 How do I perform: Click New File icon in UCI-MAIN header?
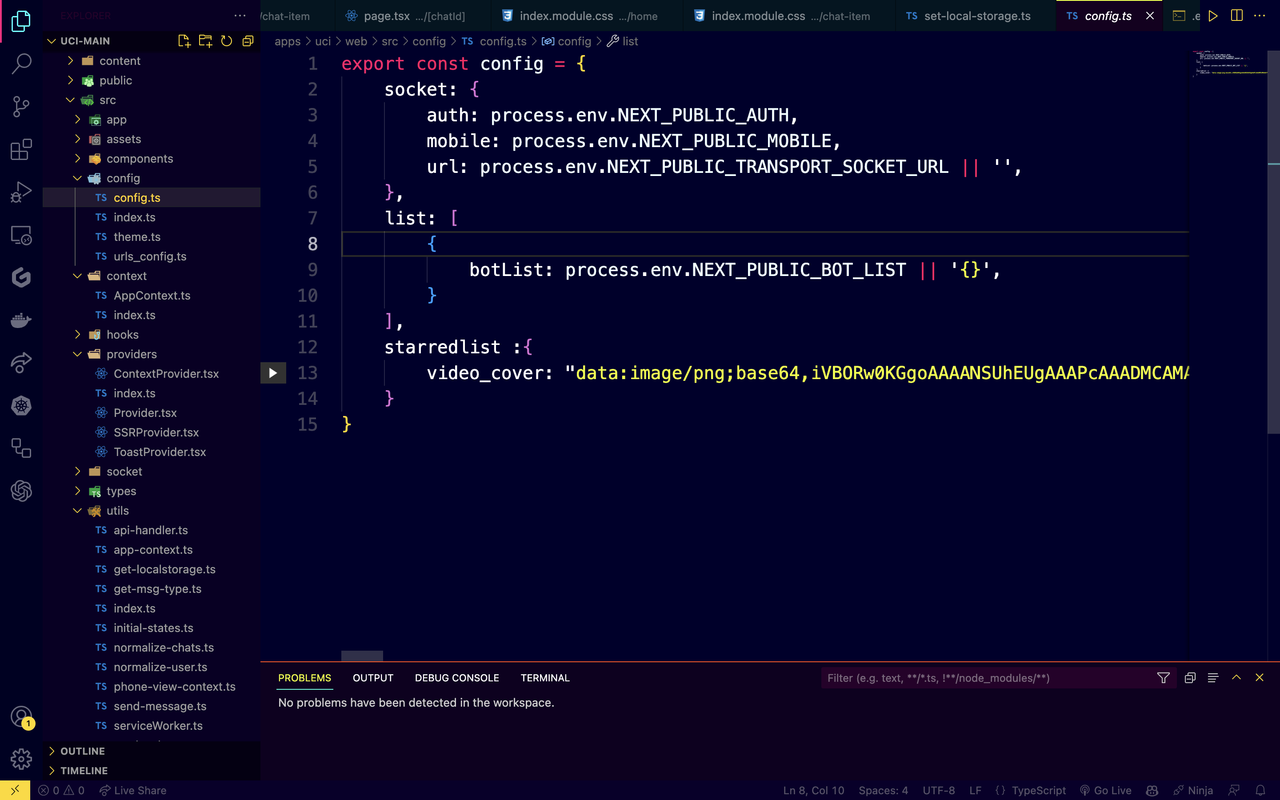[x=184, y=41]
